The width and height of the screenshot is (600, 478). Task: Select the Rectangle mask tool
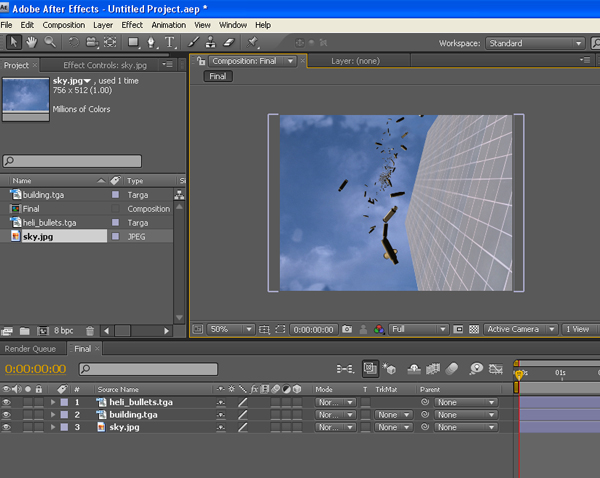coord(133,42)
